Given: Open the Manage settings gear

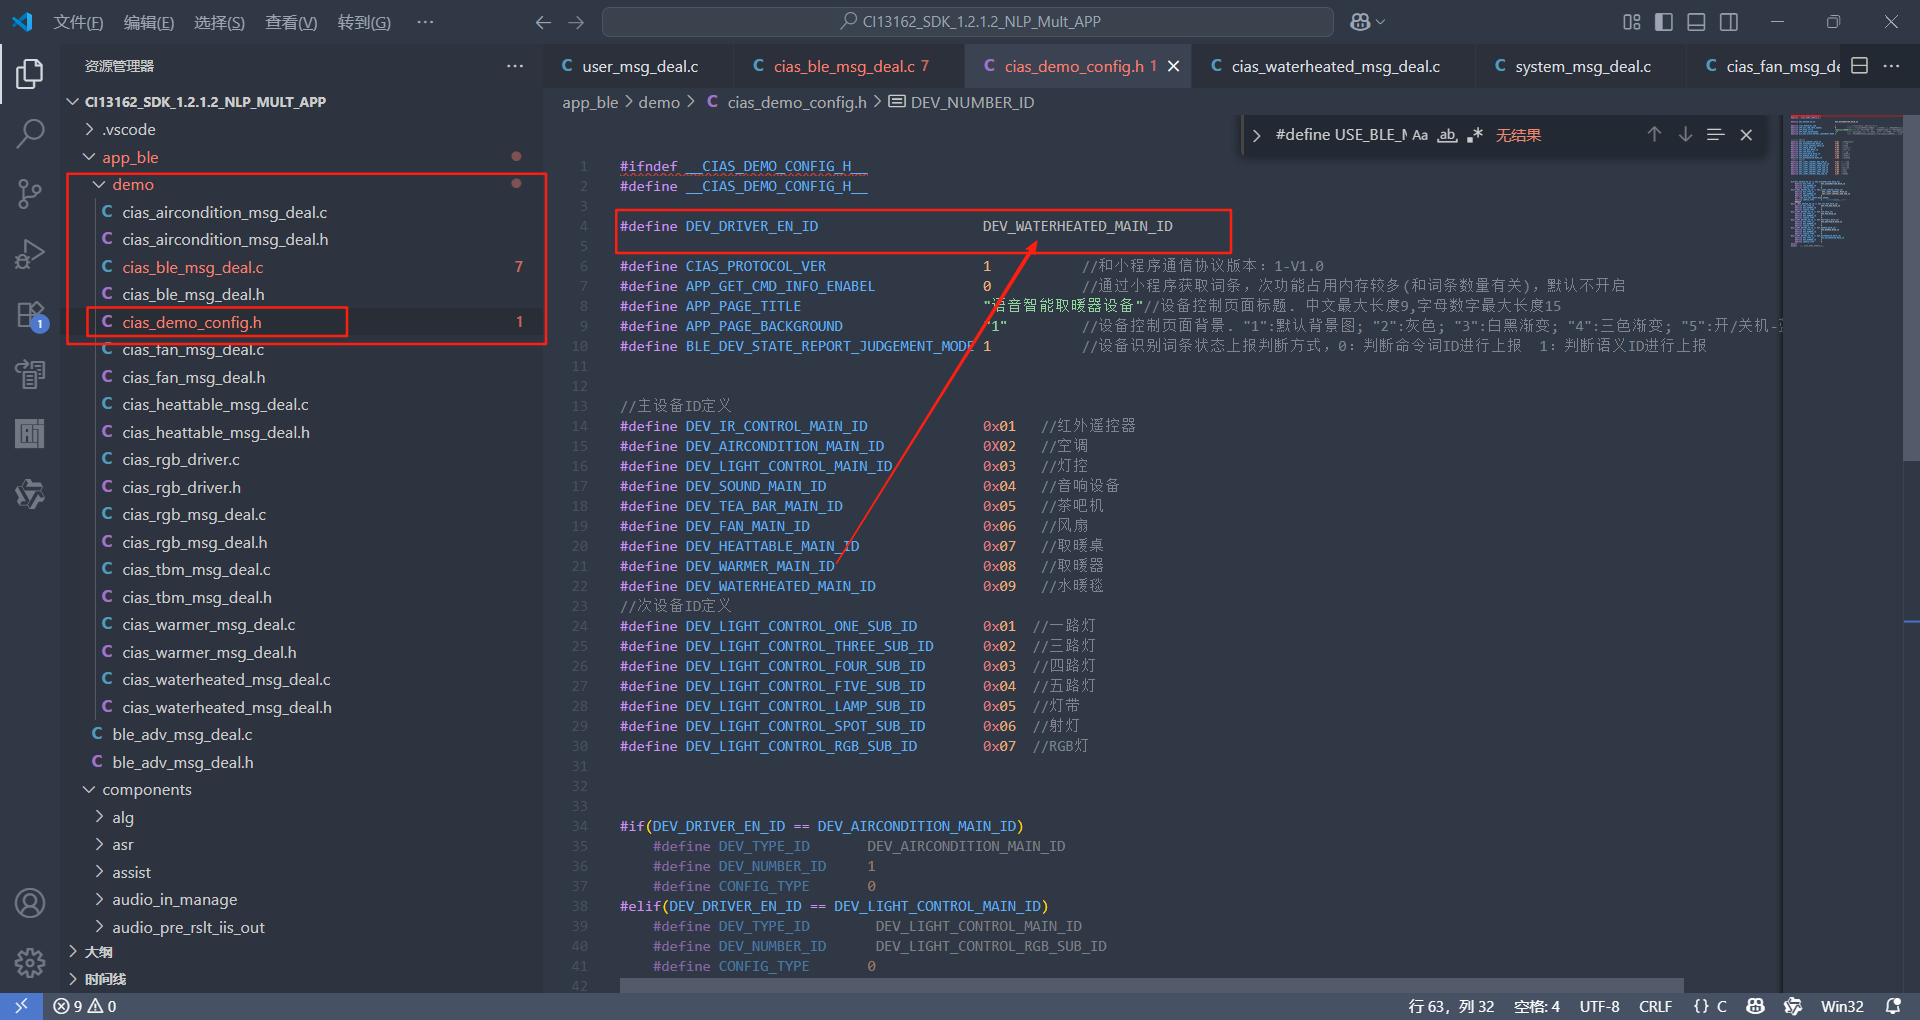Looking at the screenshot, I should (30, 963).
